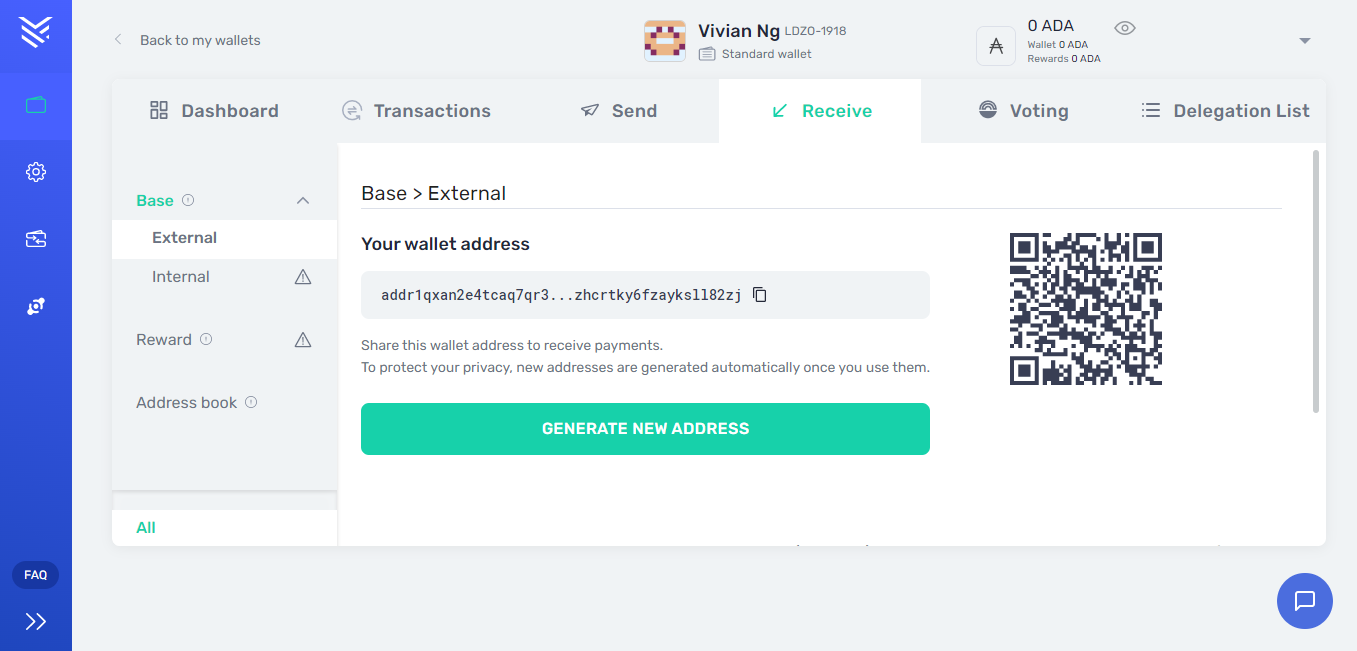1357x651 pixels.
Task: Click the Address book info icon
Action: (x=251, y=402)
